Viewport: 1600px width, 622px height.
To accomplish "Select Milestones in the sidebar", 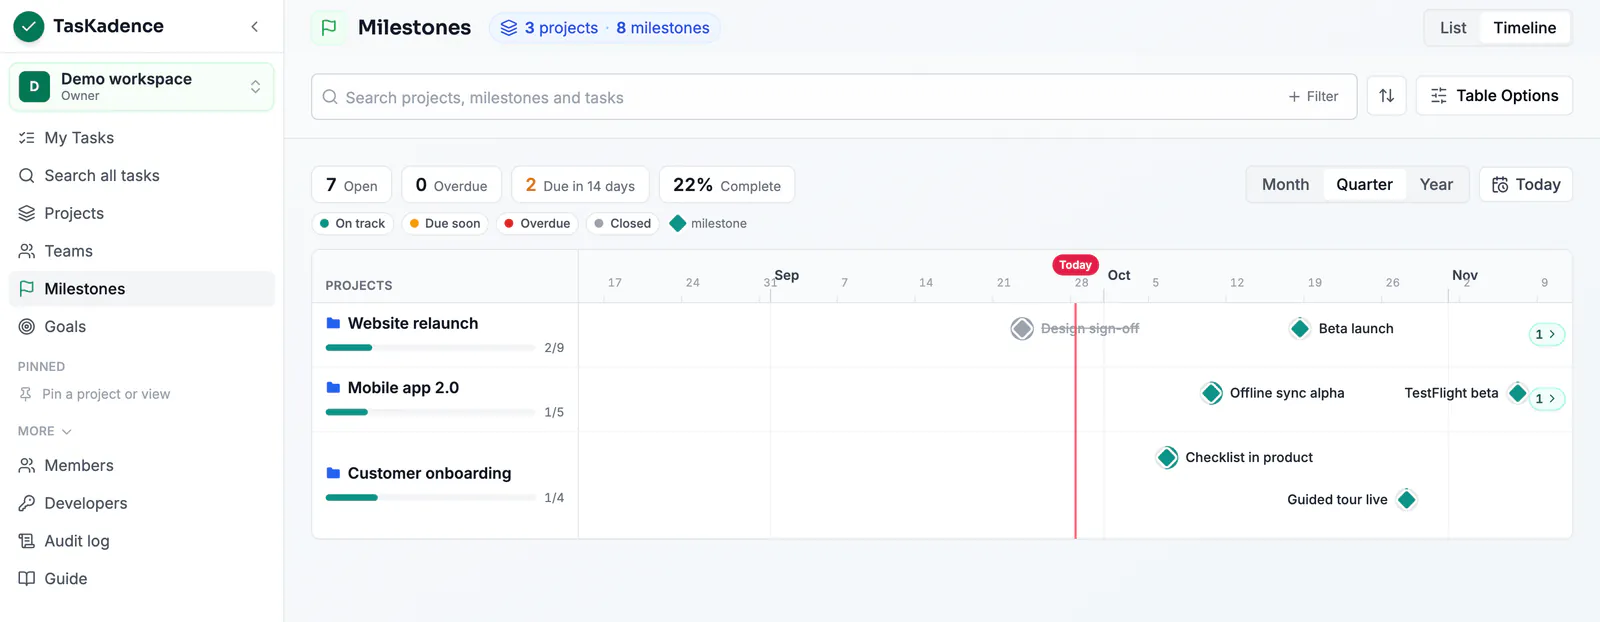I will coord(141,289).
